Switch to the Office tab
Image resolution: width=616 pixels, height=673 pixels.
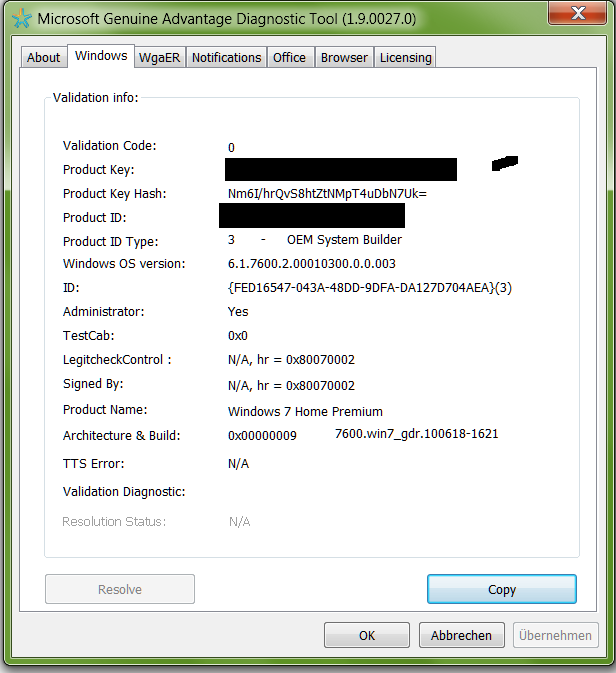pyautogui.click(x=289, y=58)
